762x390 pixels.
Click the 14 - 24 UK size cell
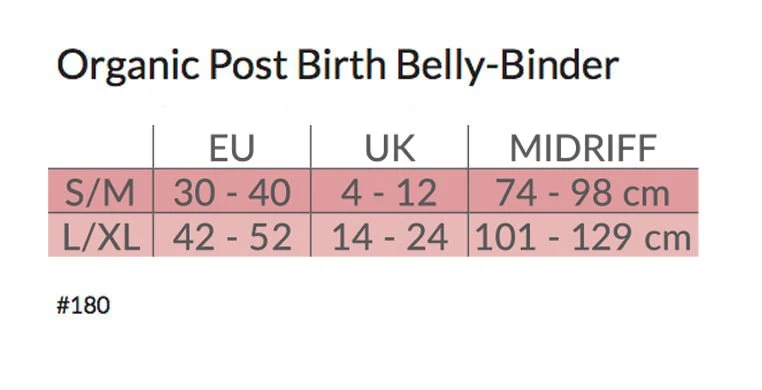tap(389, 237)
